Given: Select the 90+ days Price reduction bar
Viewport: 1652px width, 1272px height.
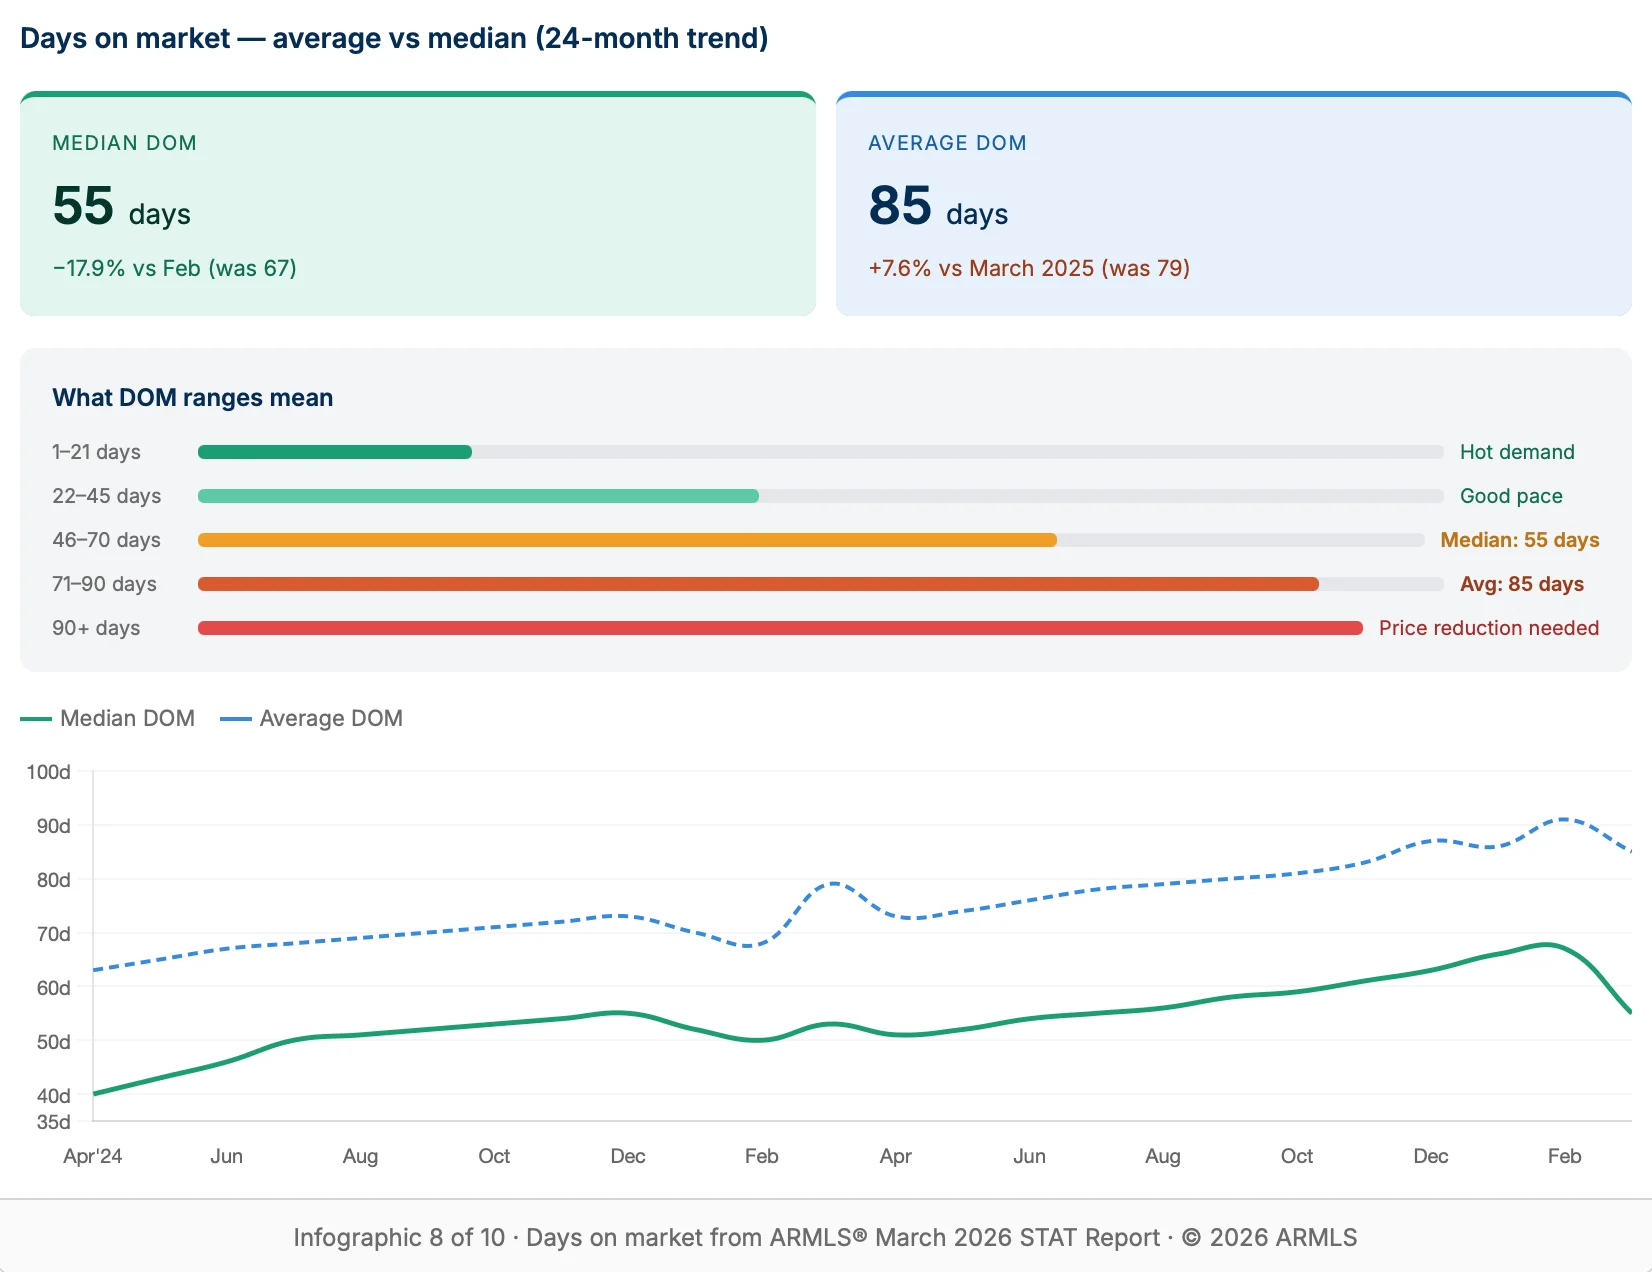Looking at the screenshot, I should tap(780, 628).
